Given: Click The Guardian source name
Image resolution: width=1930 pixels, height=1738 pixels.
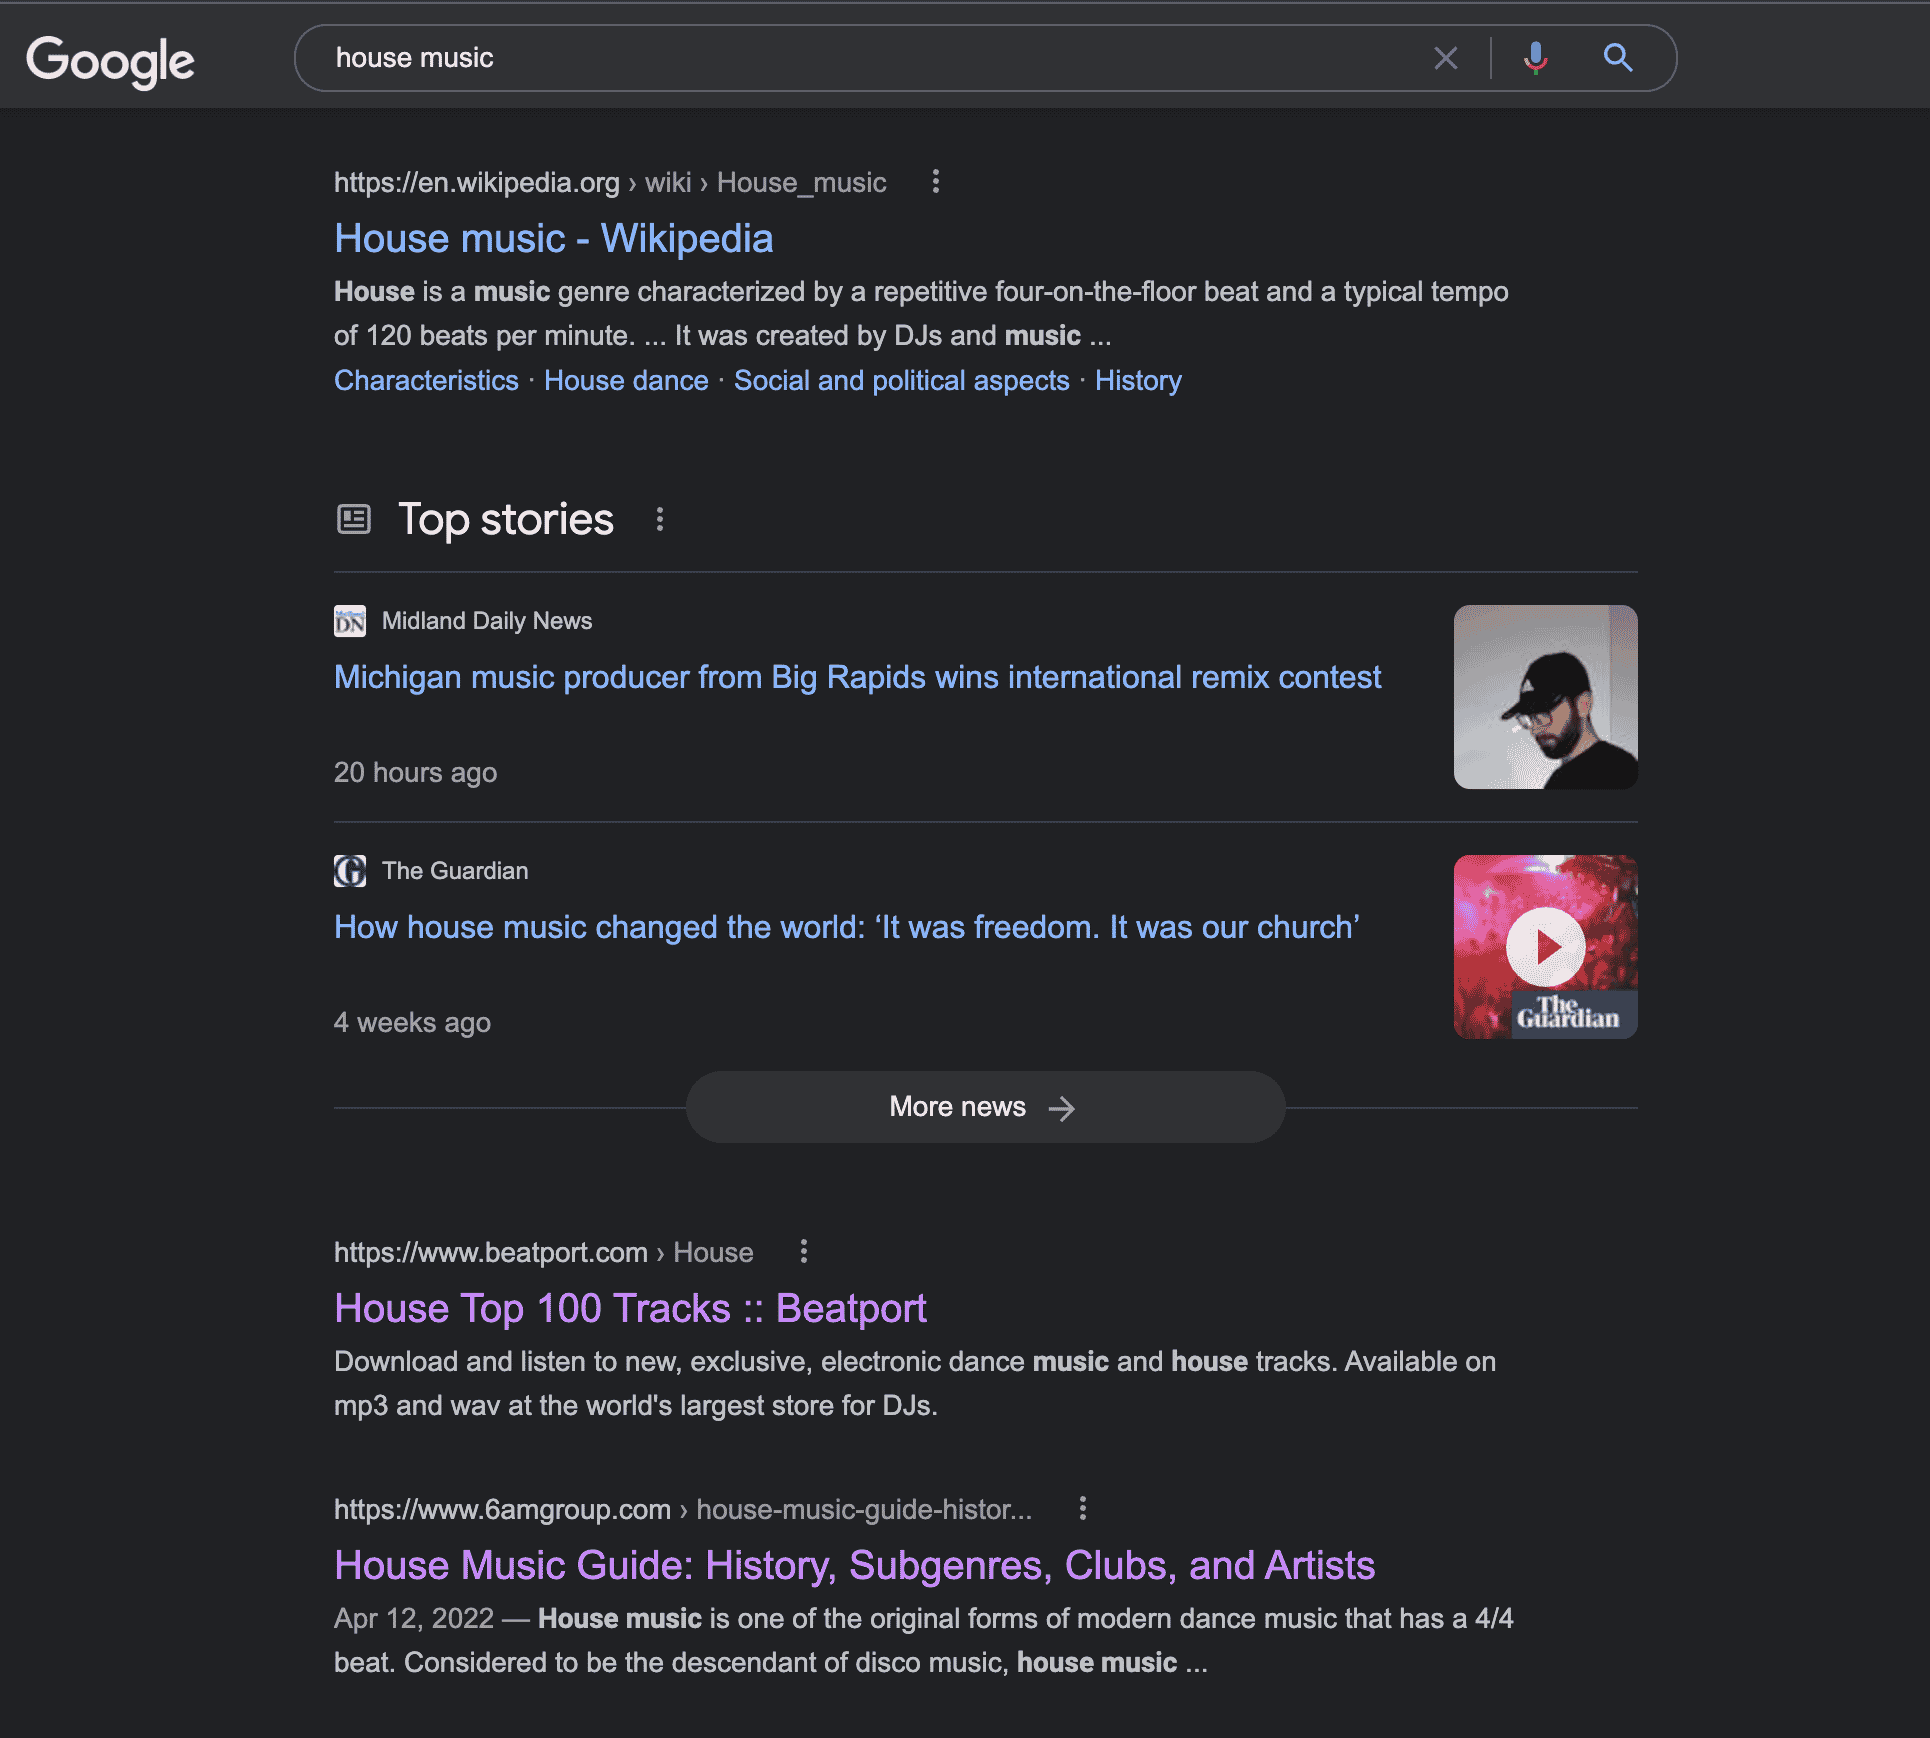Looking at the screenshot, I should coord(455,871).
